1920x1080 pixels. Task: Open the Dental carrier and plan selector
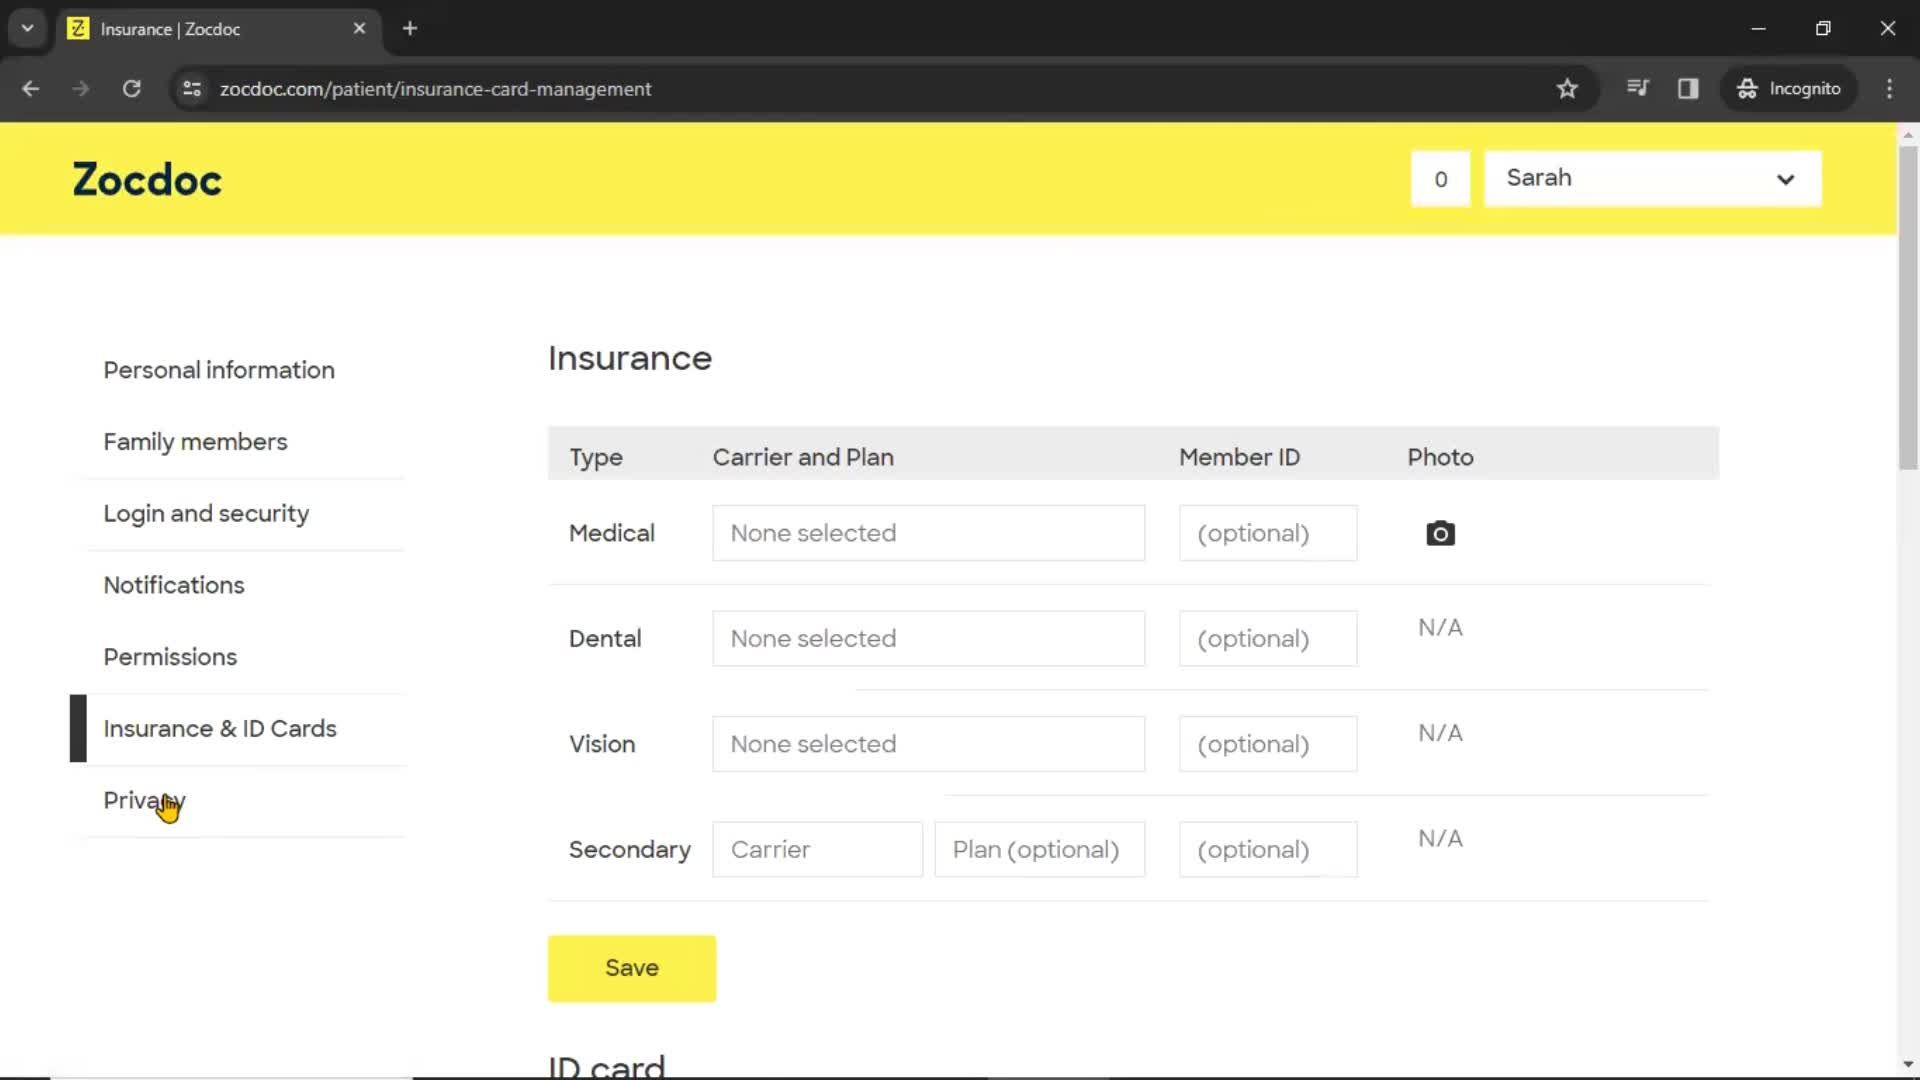pyautogui.click(x=928, y=638)
